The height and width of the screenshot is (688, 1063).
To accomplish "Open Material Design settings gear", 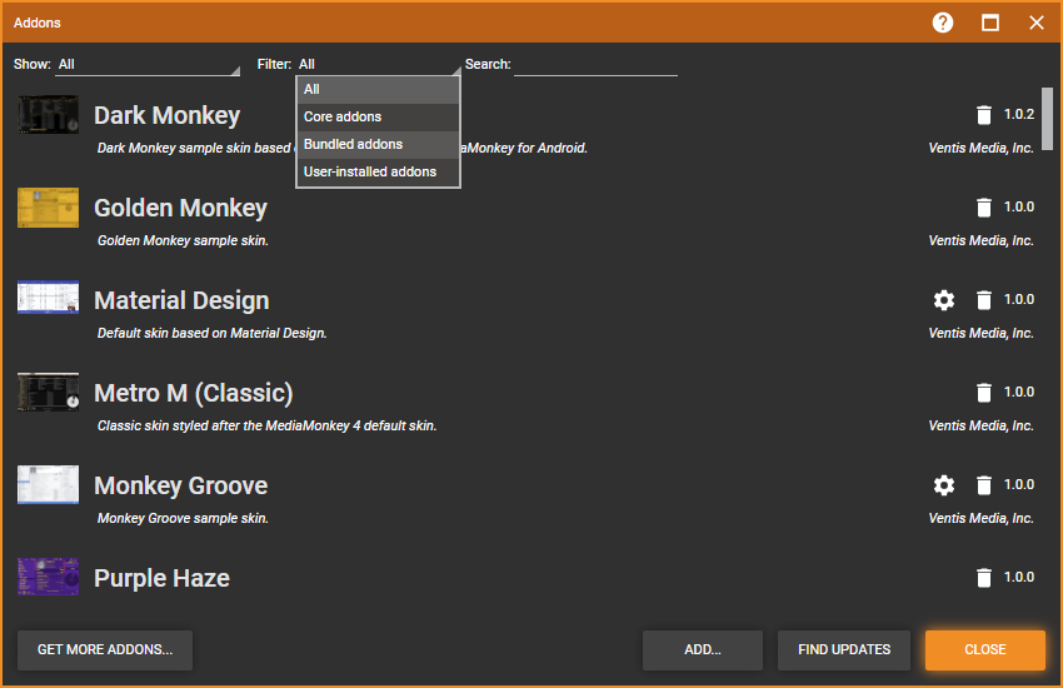I will 944,300.
